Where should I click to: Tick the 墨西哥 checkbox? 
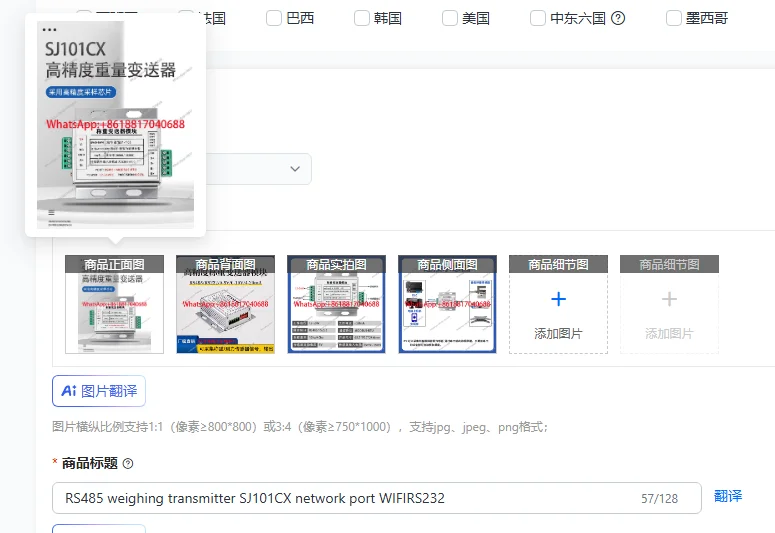pos(674,18)
